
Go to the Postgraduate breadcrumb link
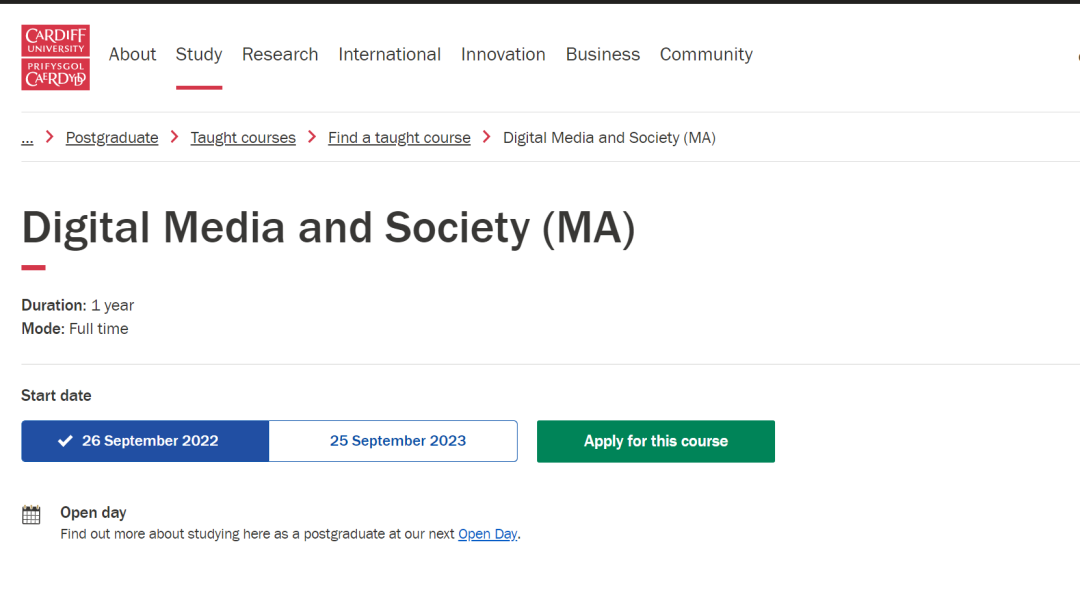point(112,138)
